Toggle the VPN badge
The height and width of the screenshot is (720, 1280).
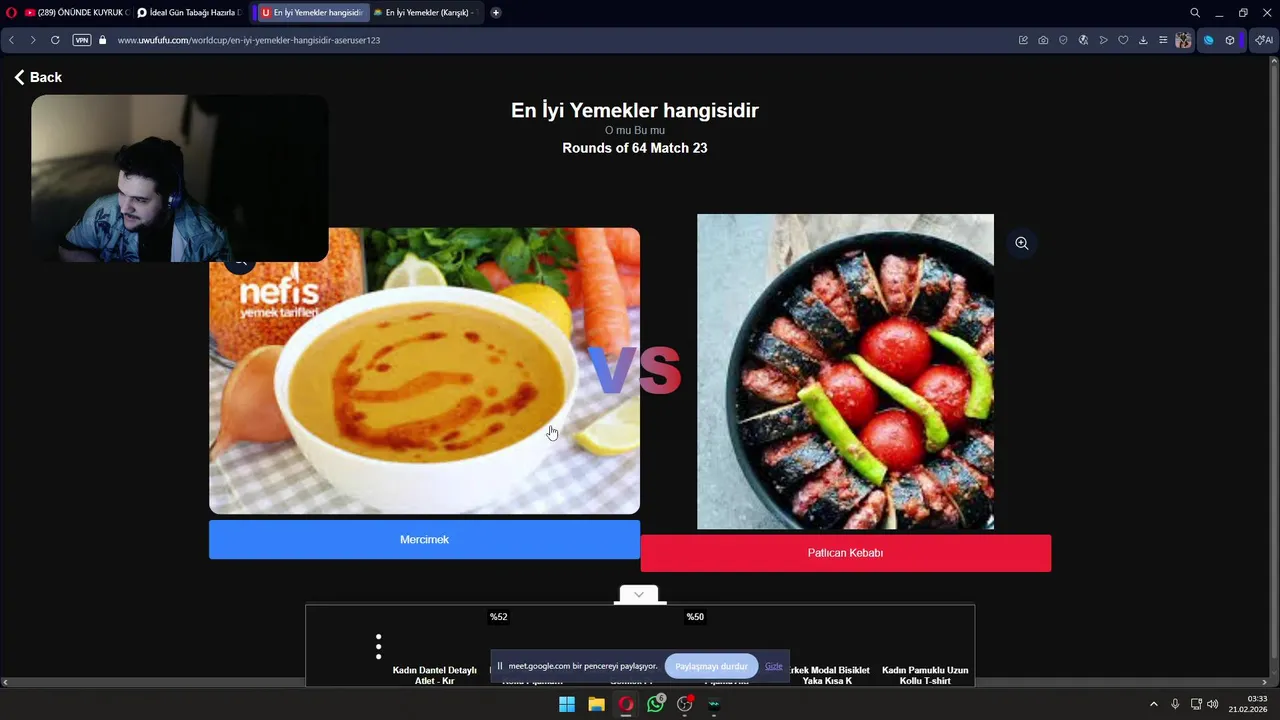[x=82, y=40]
